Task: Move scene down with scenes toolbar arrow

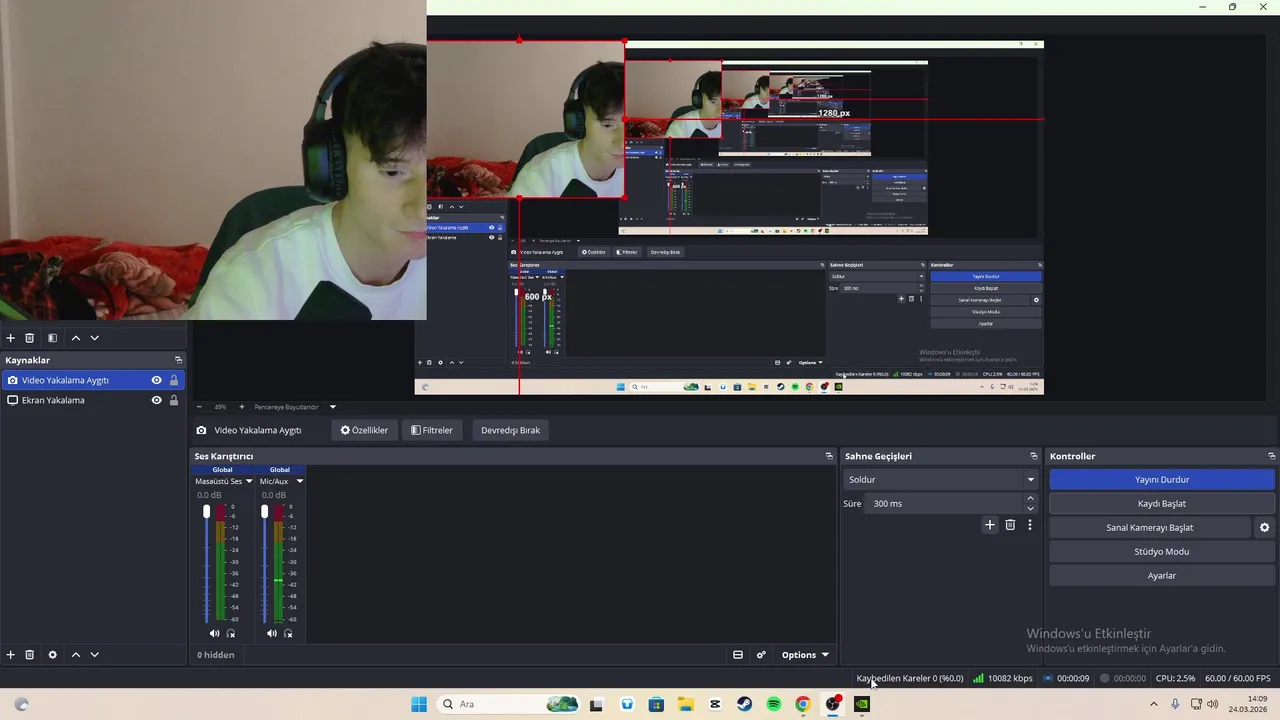Action: tap(95, 338)
